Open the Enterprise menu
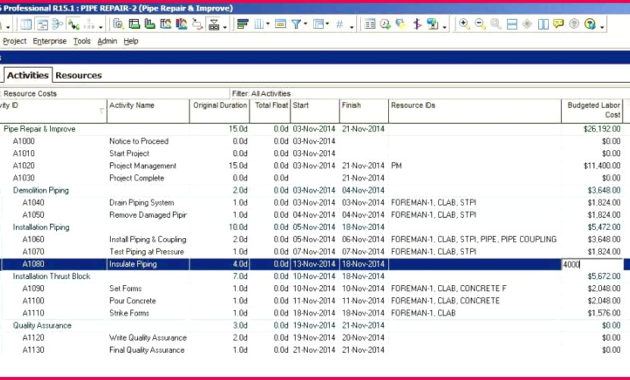This screenshot has height=380, width=630. pyautogui.click(x=50, y=41)
